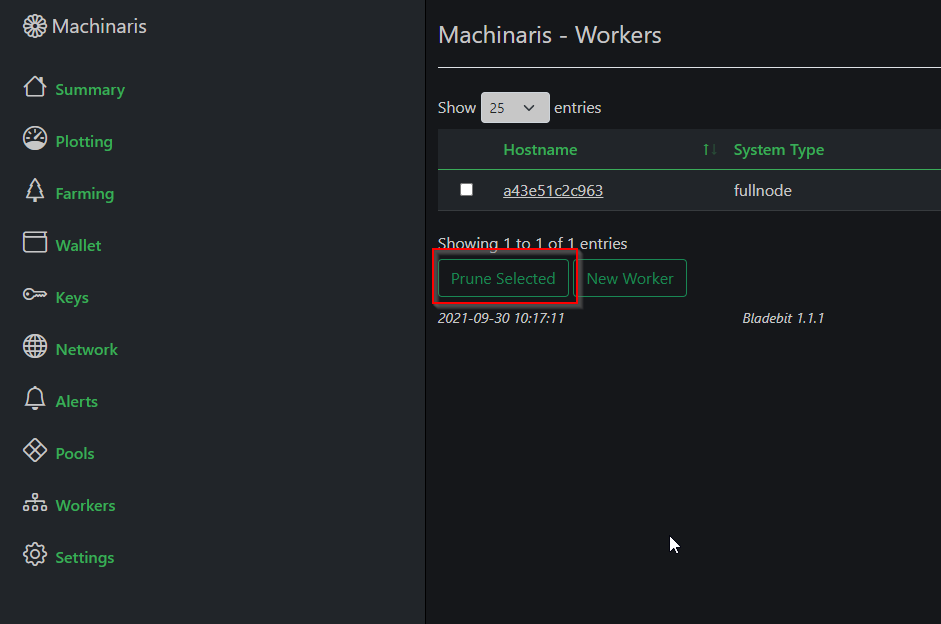This screenshot has height=624, width=941.
Task: Click the New Worker button
Action: point(630,278)
